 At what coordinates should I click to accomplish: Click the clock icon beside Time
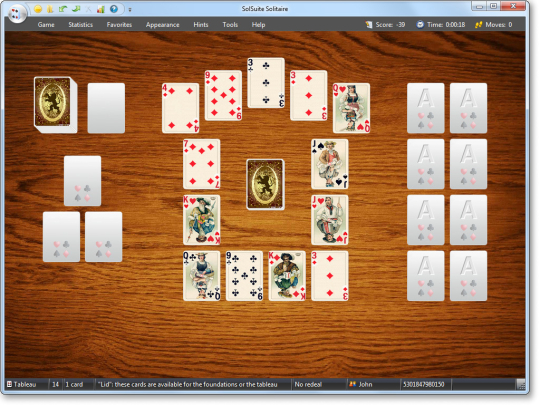420,25
